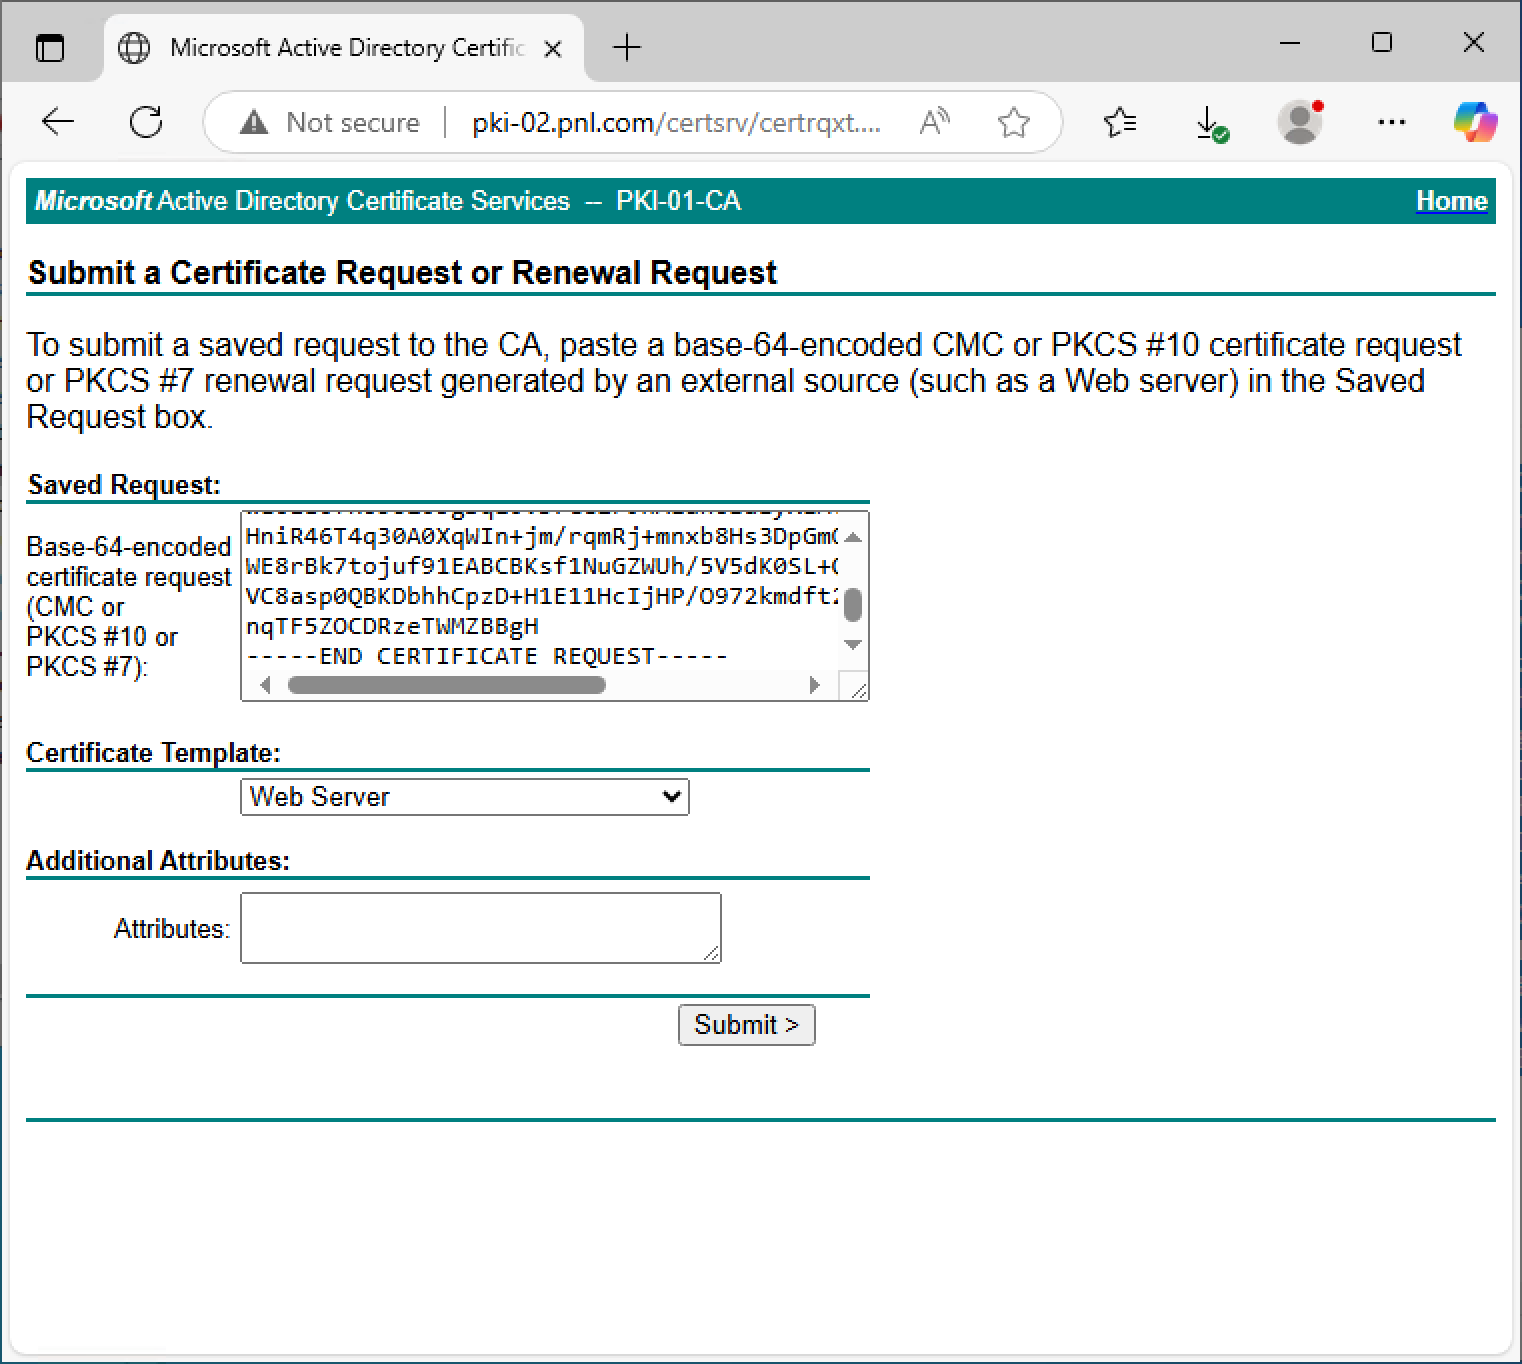Screen dimensions: 1522x1364
Task: Go to the Home link
Action: pyautogui.click(x=1452, y=201)
